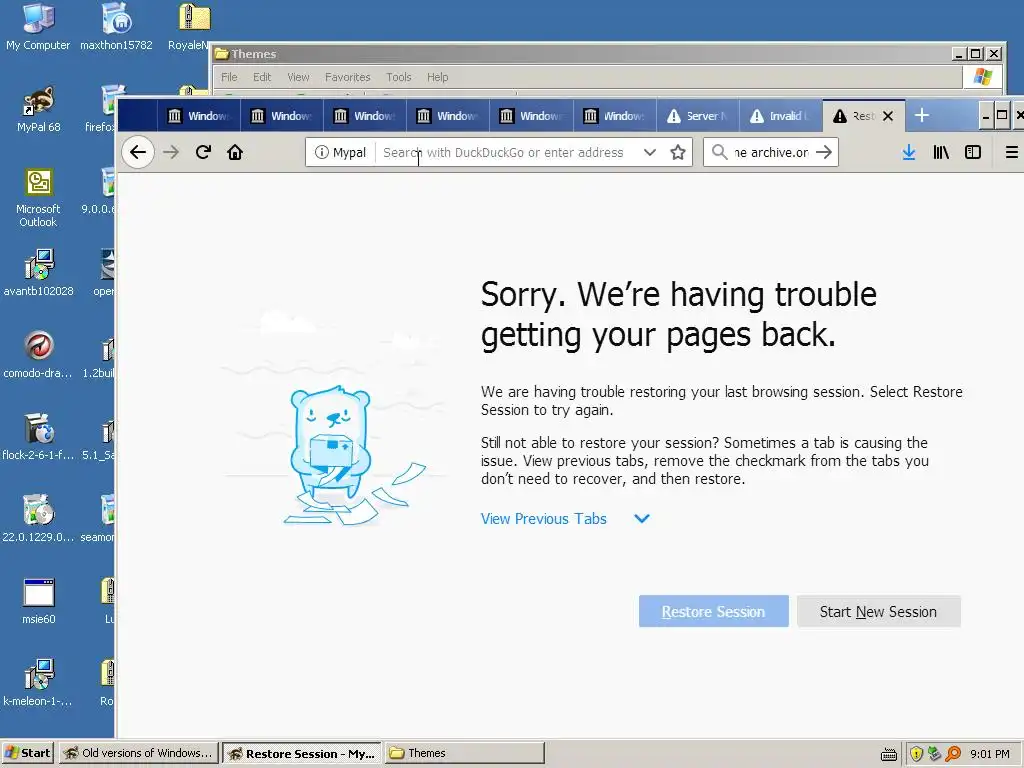
Task: Select the first Windows tab
Action: coord(199,116)
